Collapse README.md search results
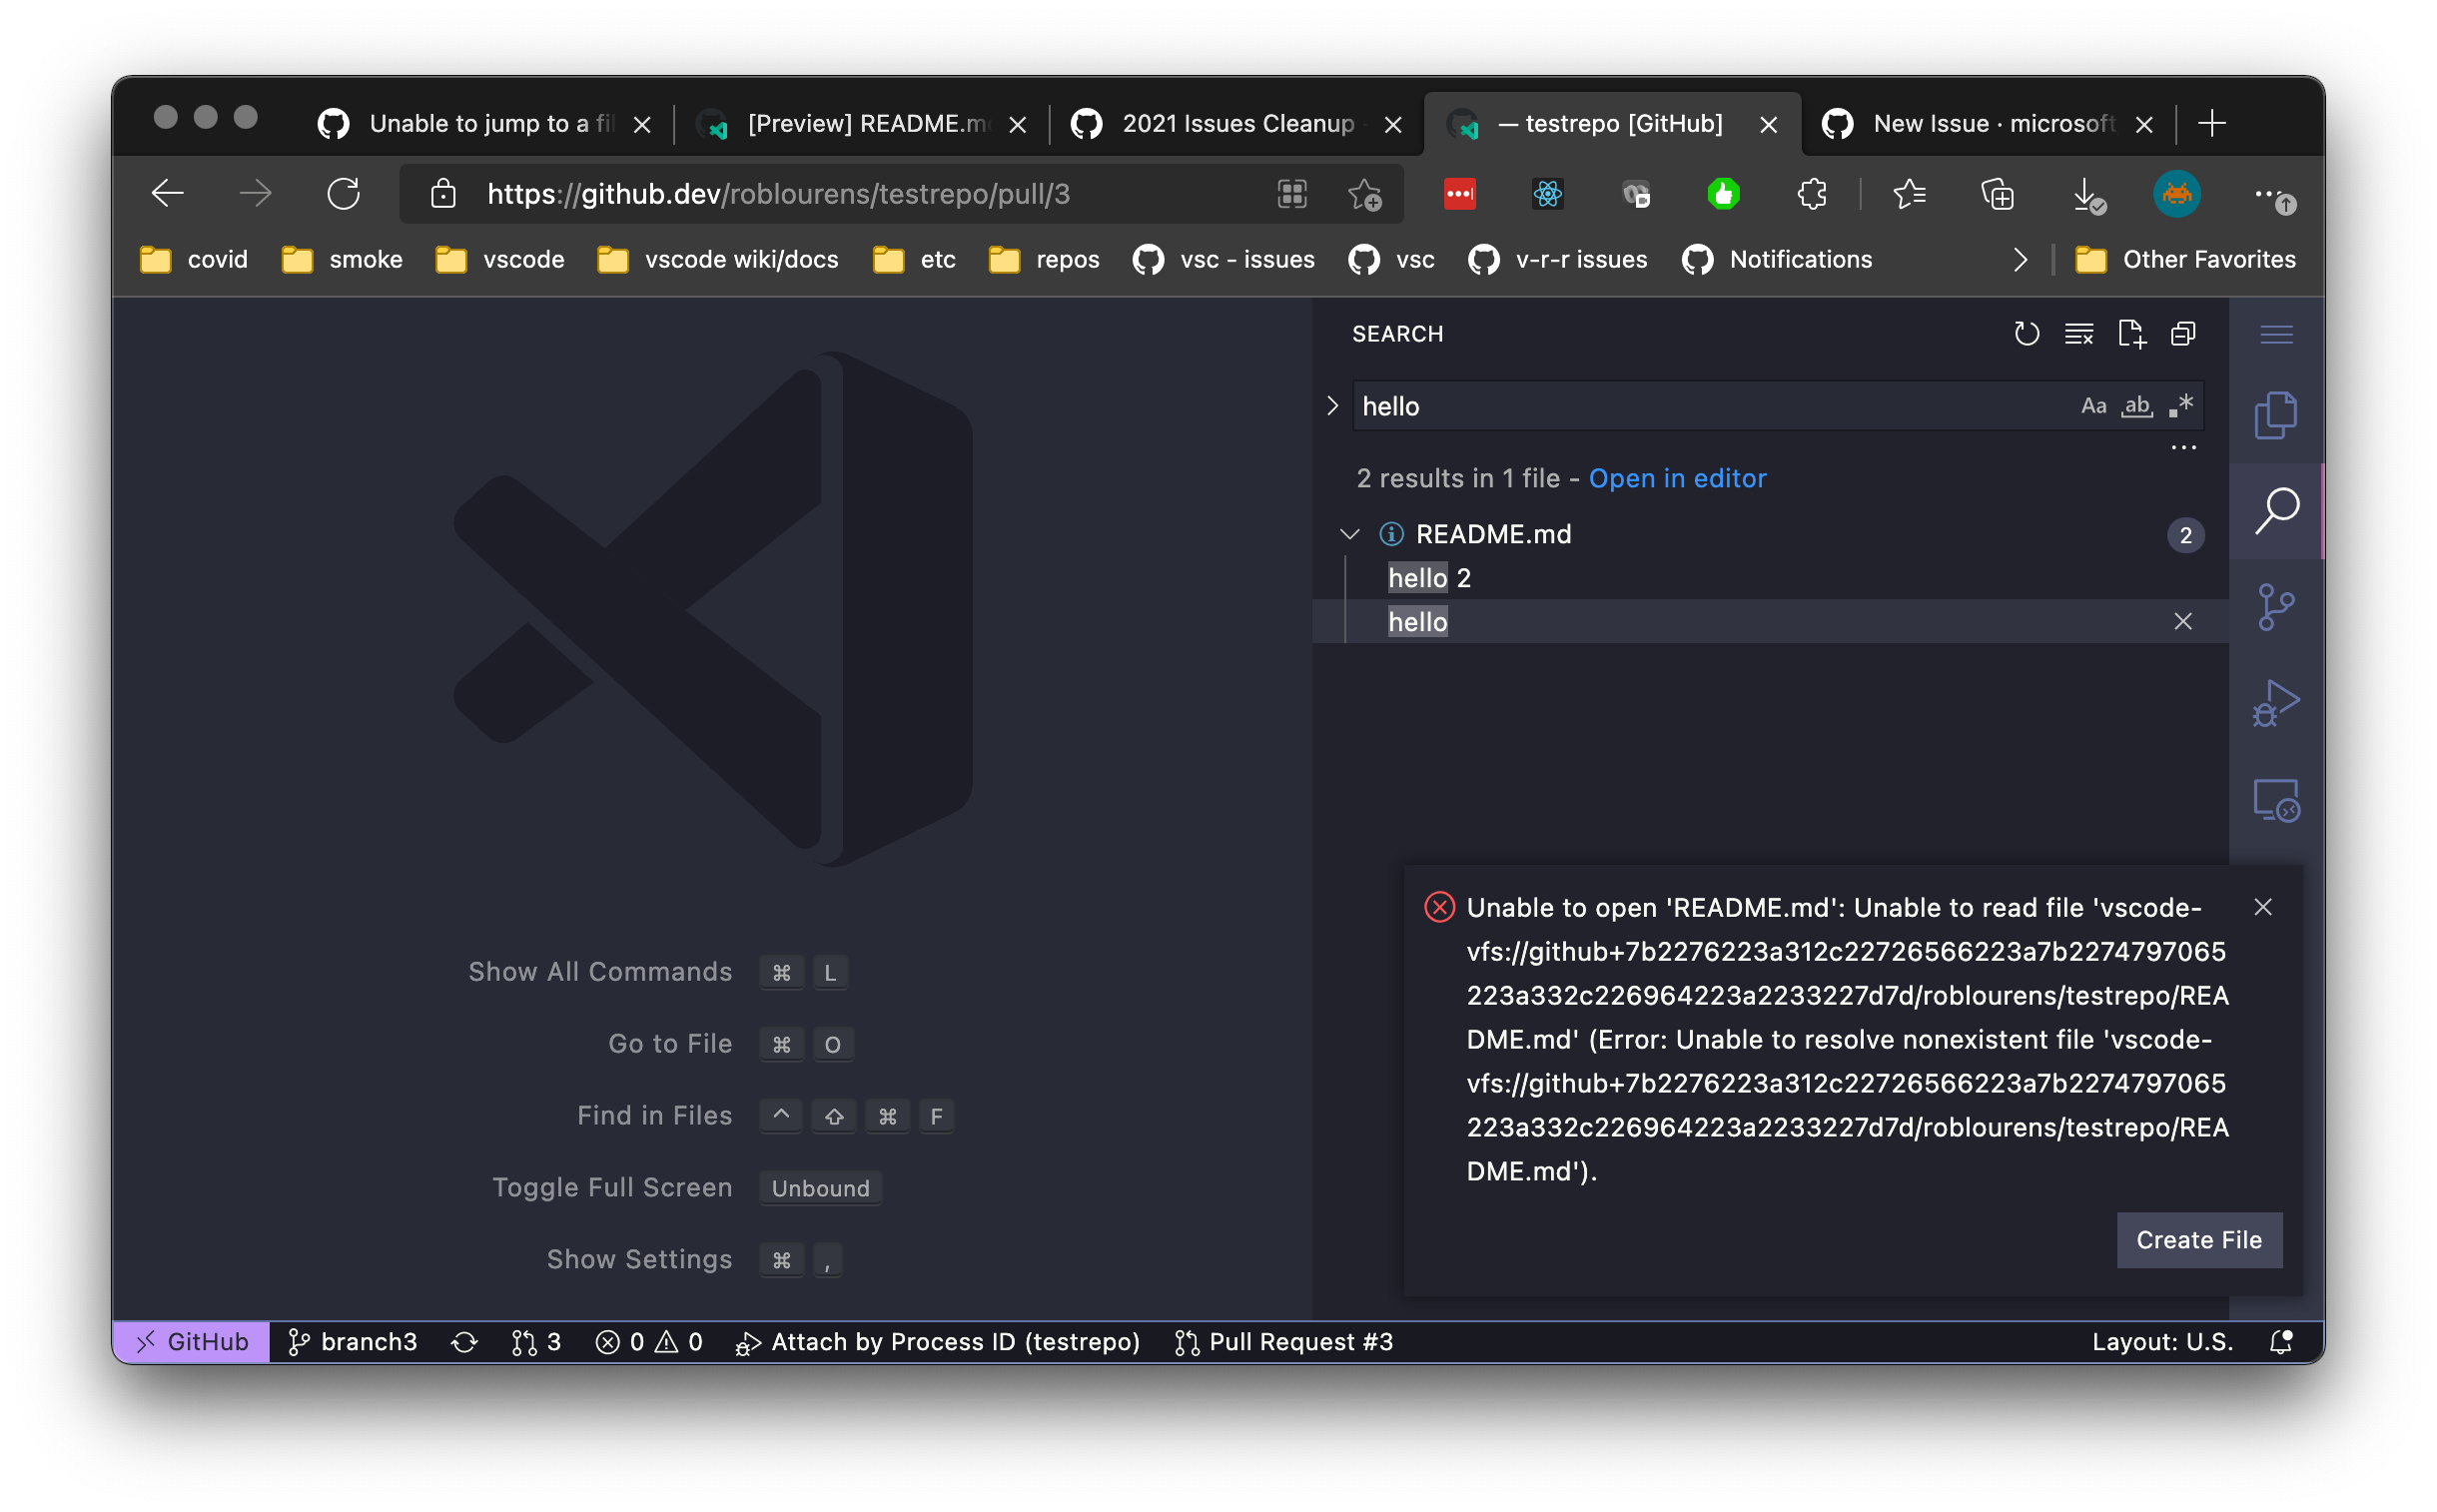The height and width of the screenshot is (1512, 2437). pos(1349,534)
